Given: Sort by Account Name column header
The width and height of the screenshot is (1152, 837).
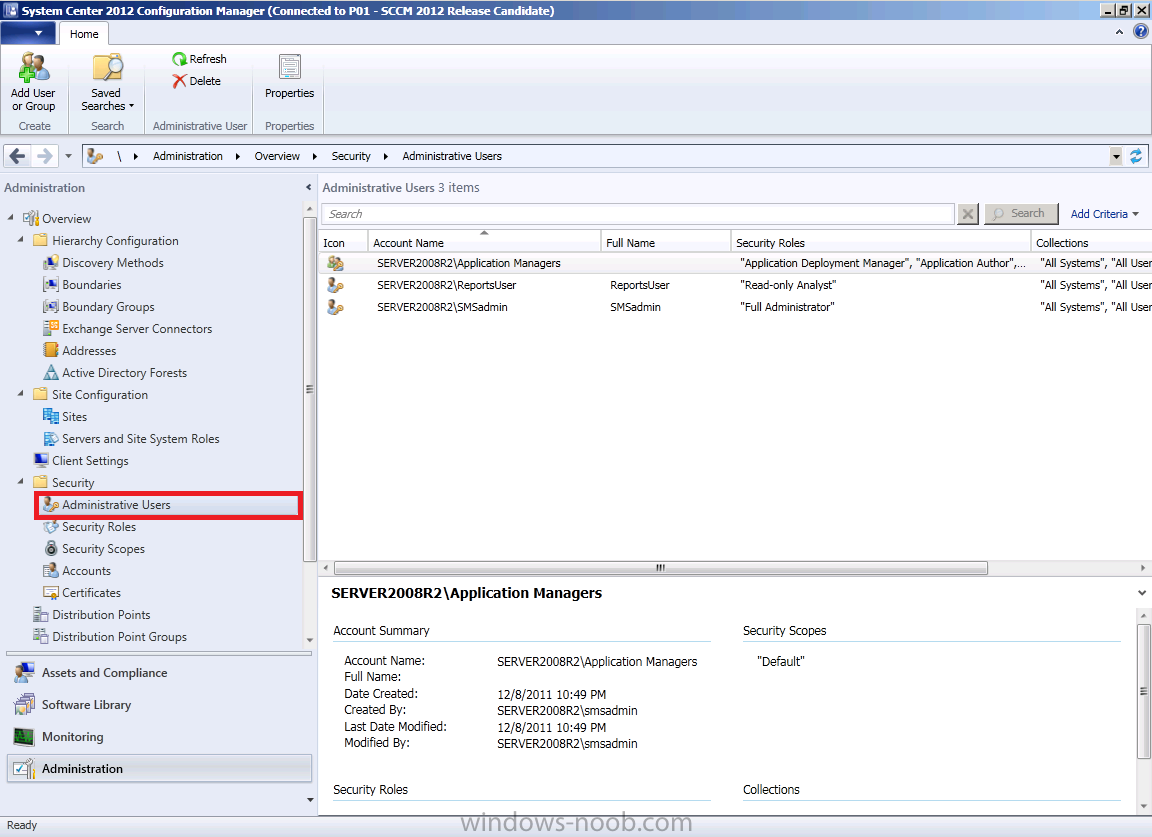Looking at the screenshot, I should coord(484,243).
